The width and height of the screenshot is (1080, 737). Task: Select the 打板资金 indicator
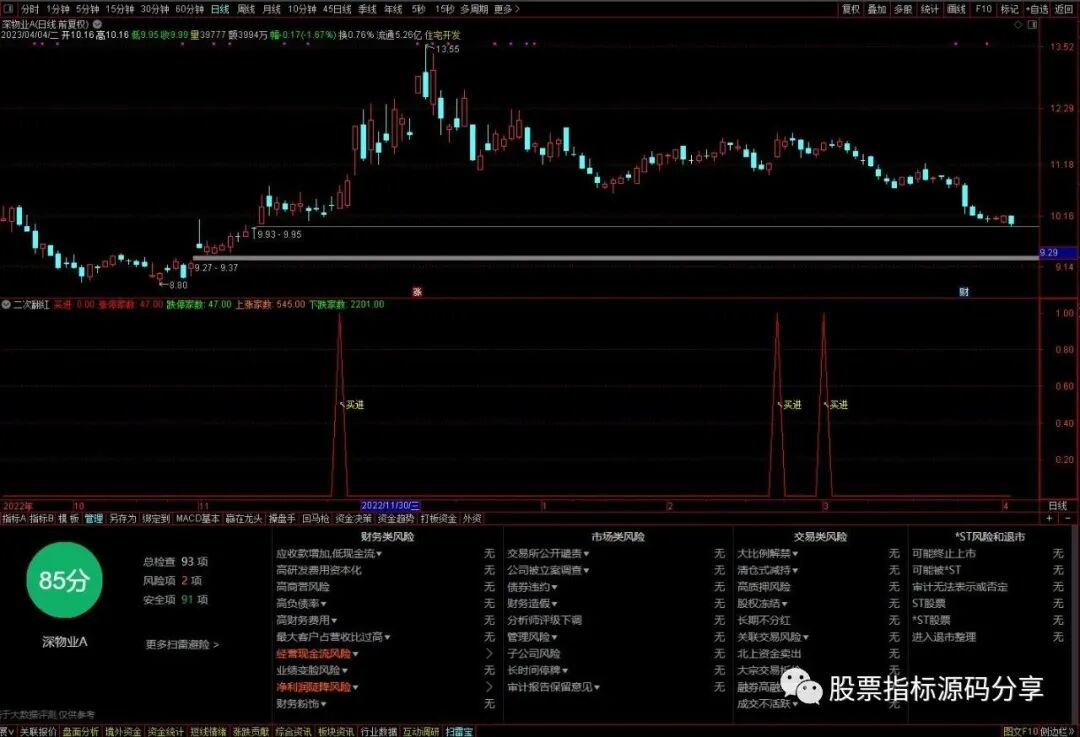439,518
